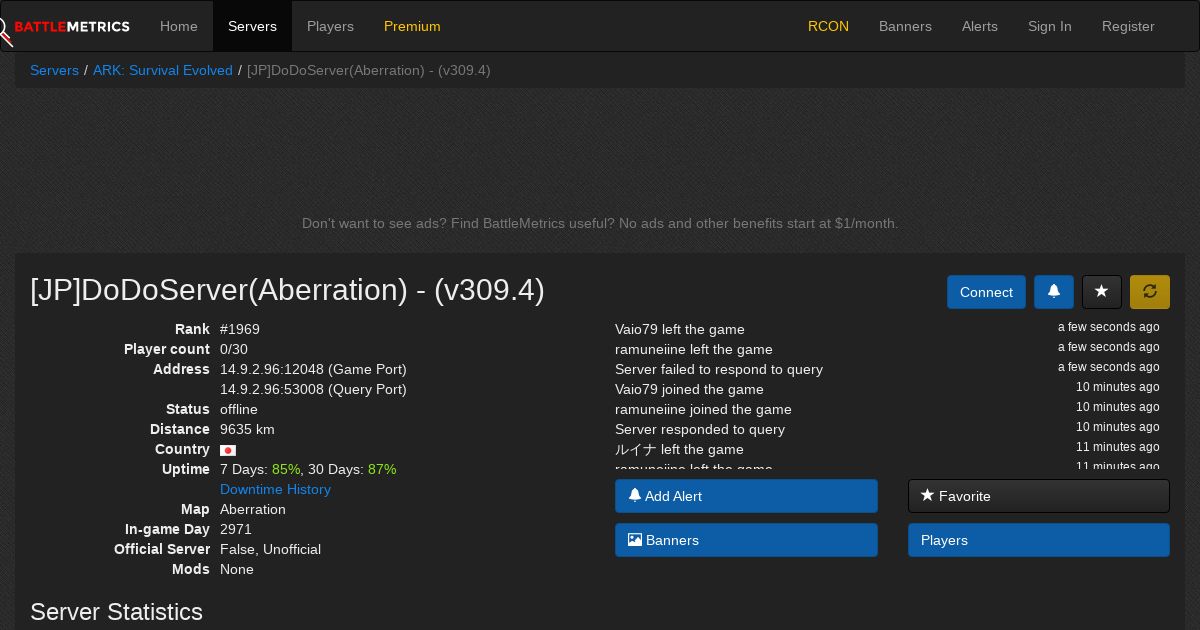Click the ARK: Survival Evolved breadcrumb
Screen dimensions: 1200x630
tap(163, 70)
